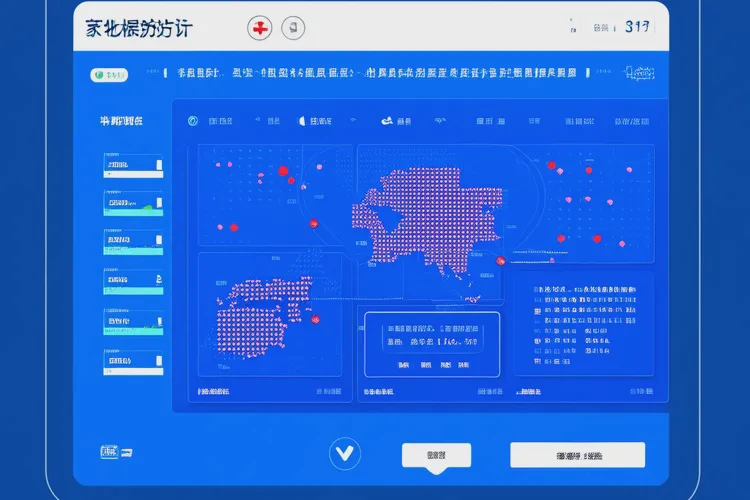This screenshot has height=500, width=750.
Task: Toggle the green pill switch in banner
Action: pos(110,74)
